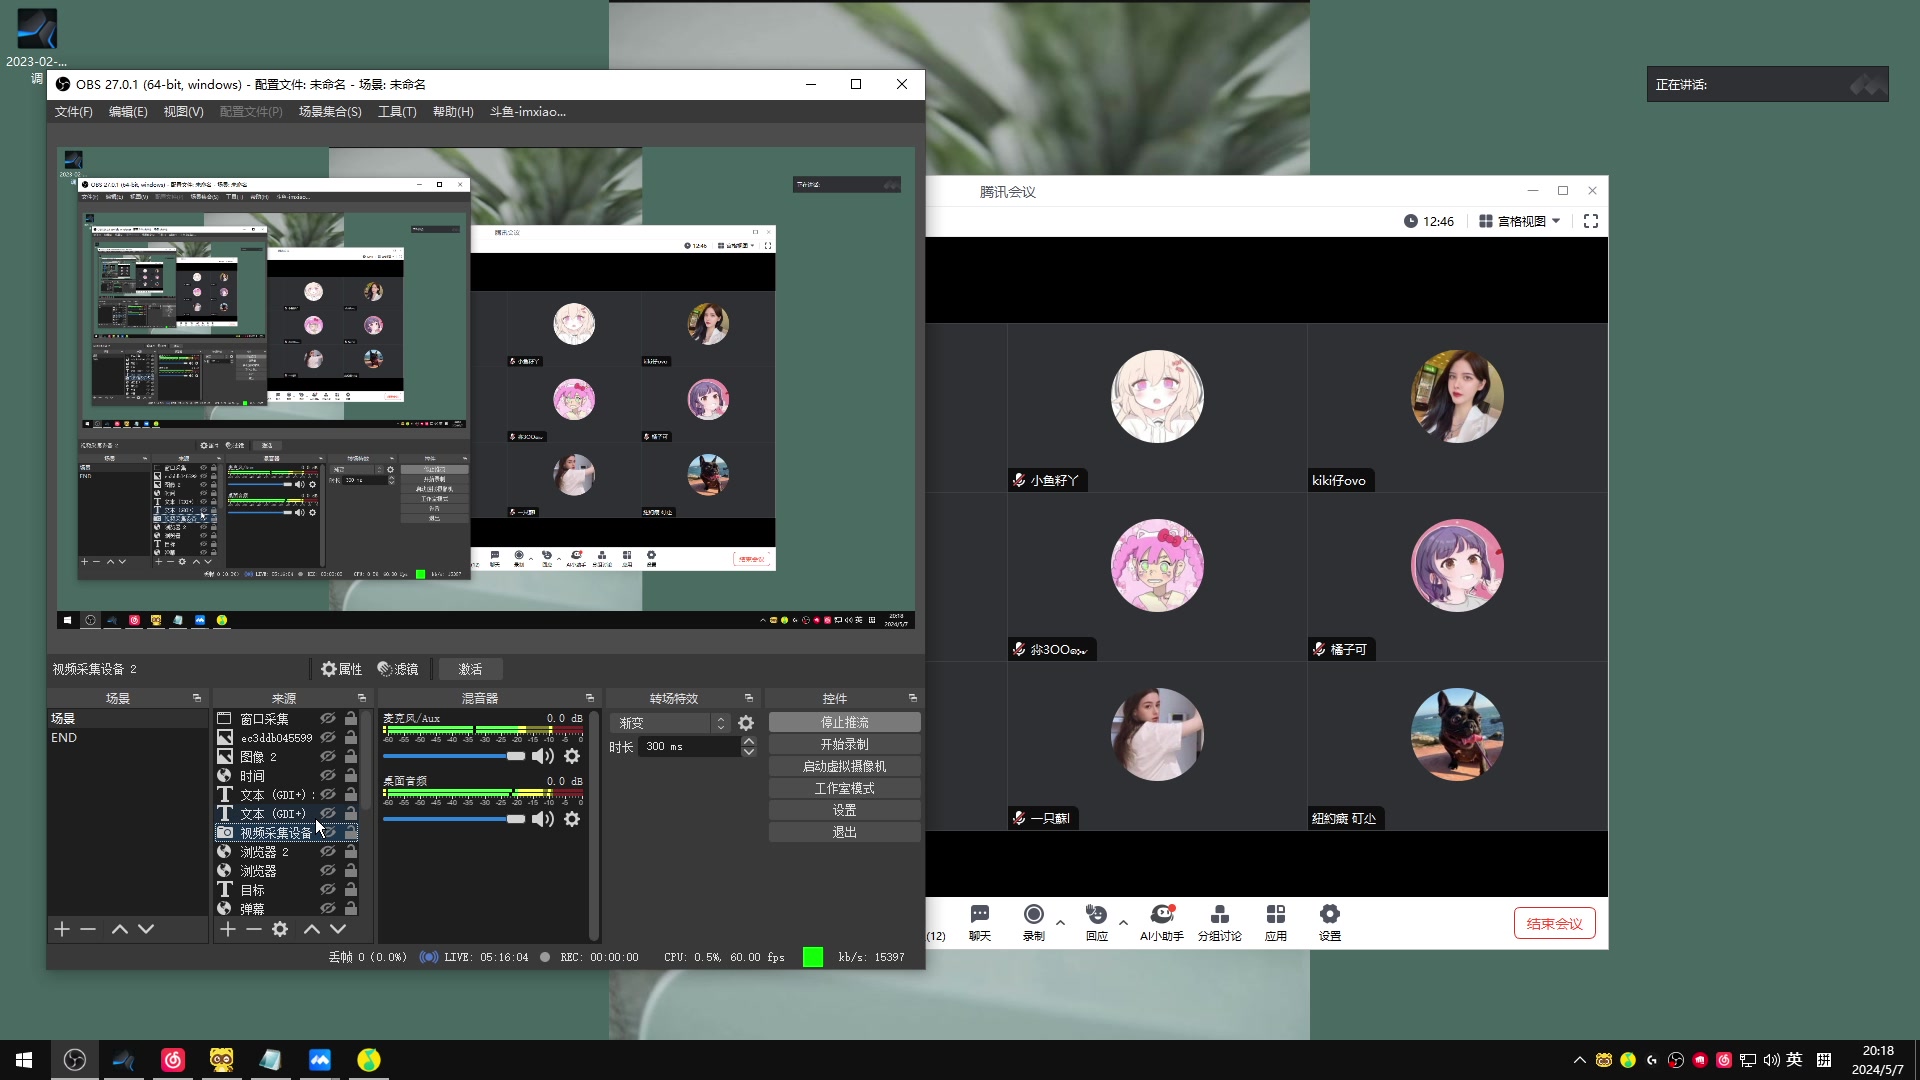The image size is (1920, 1080).
Task: Mute the 麦克风/Aux speaker icon
Action: click(x=543, y=756)
